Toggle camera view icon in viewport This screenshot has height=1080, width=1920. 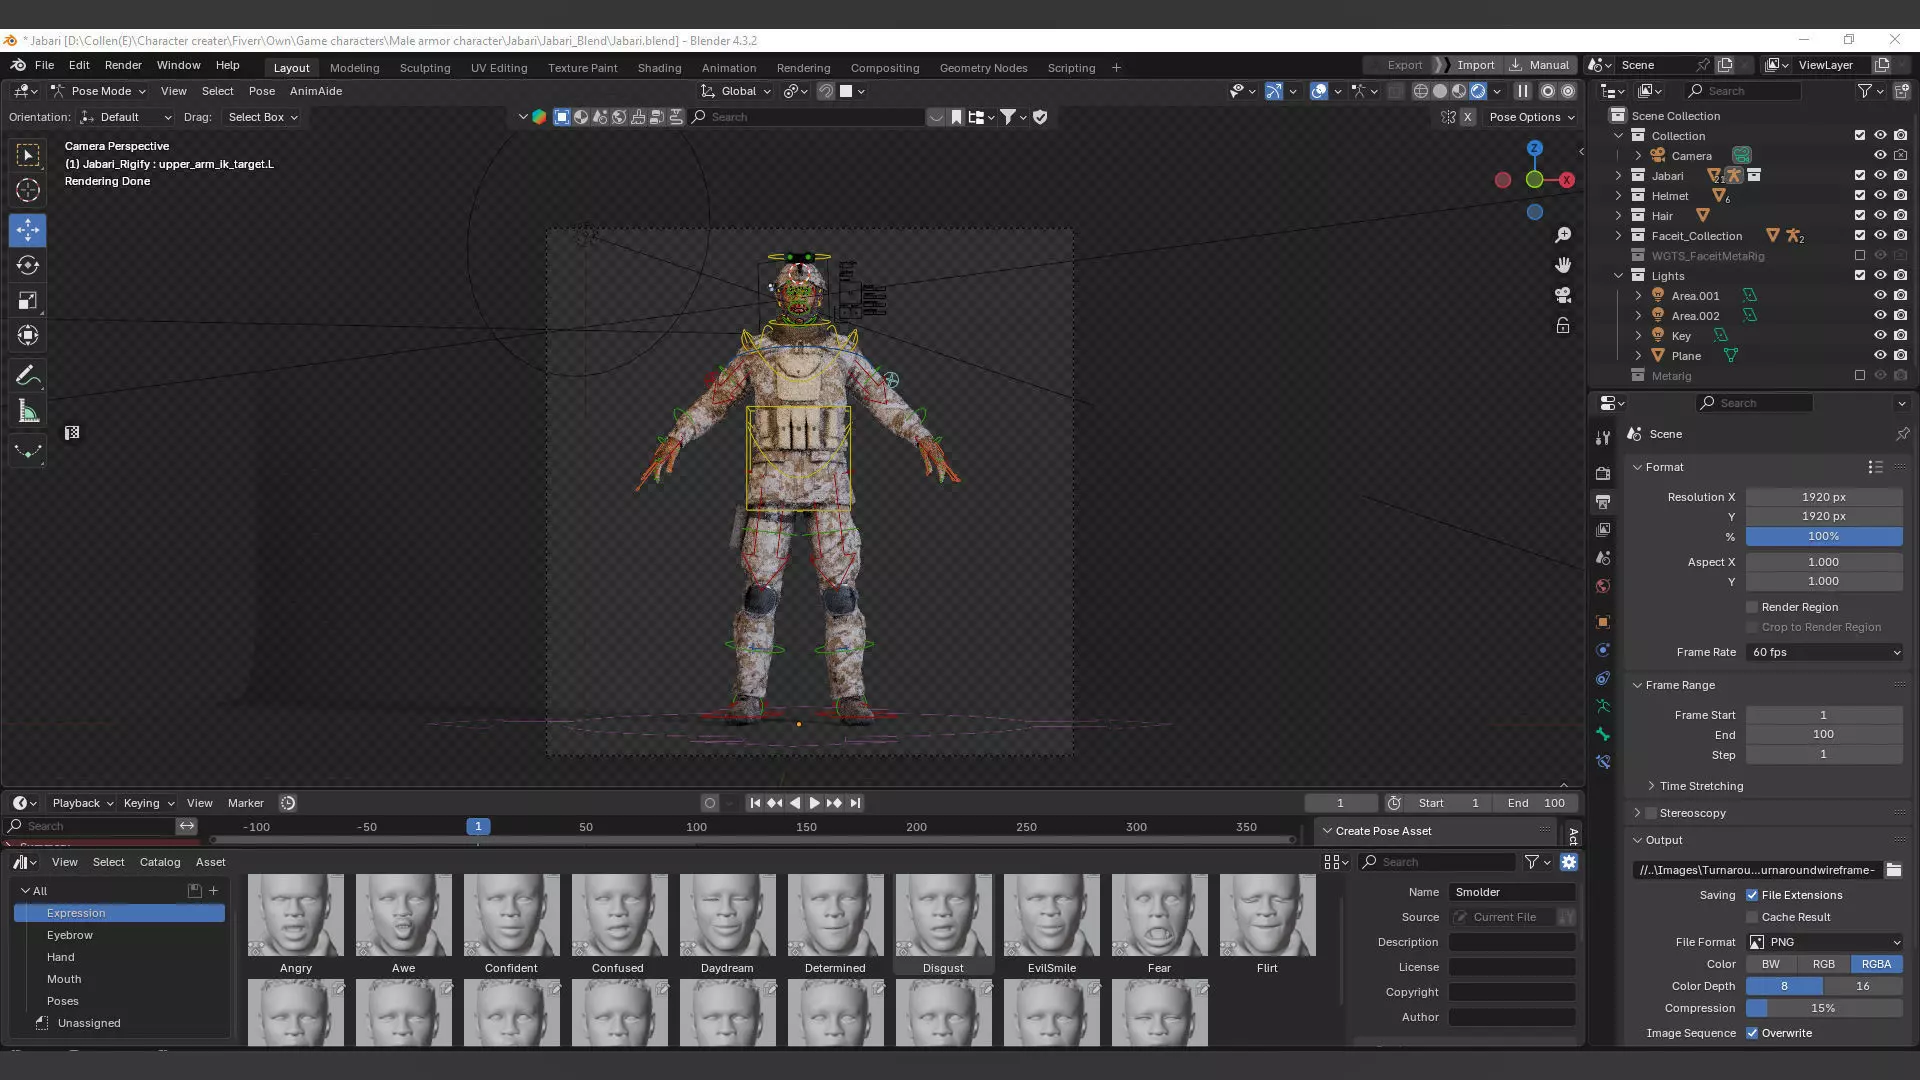(1562, 295)
